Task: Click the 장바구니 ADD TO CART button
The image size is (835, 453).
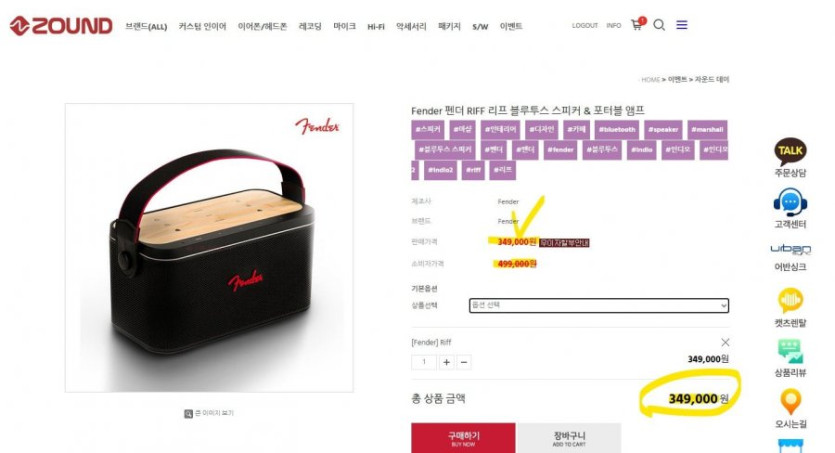Action: point(569,438)
